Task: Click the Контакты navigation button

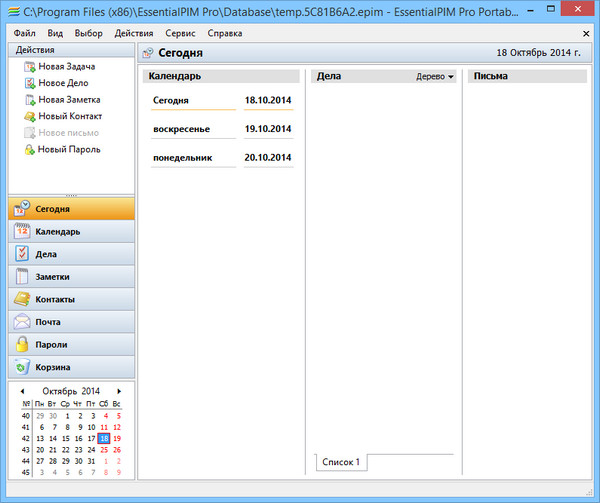Action: [70, 300]
